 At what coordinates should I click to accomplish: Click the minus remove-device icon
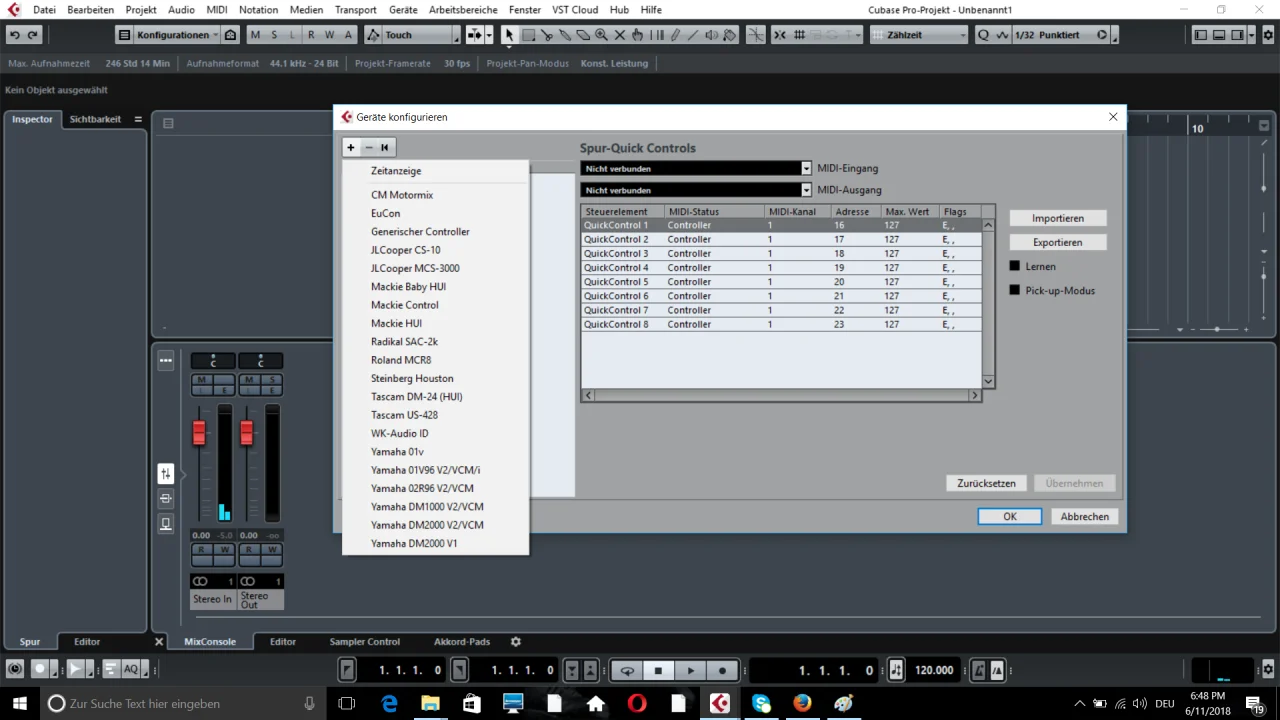pos(368,147)
